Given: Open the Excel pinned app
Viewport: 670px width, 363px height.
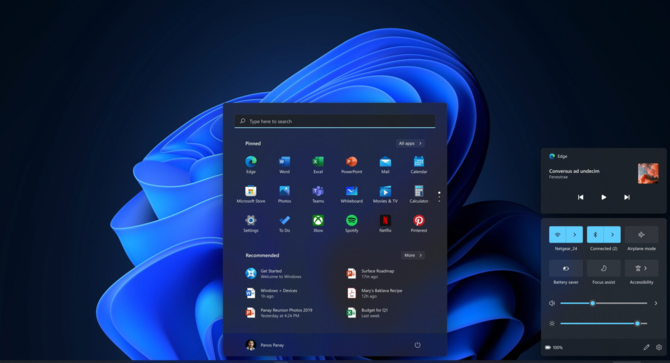Looking at the screenshot, I should 318,164.
